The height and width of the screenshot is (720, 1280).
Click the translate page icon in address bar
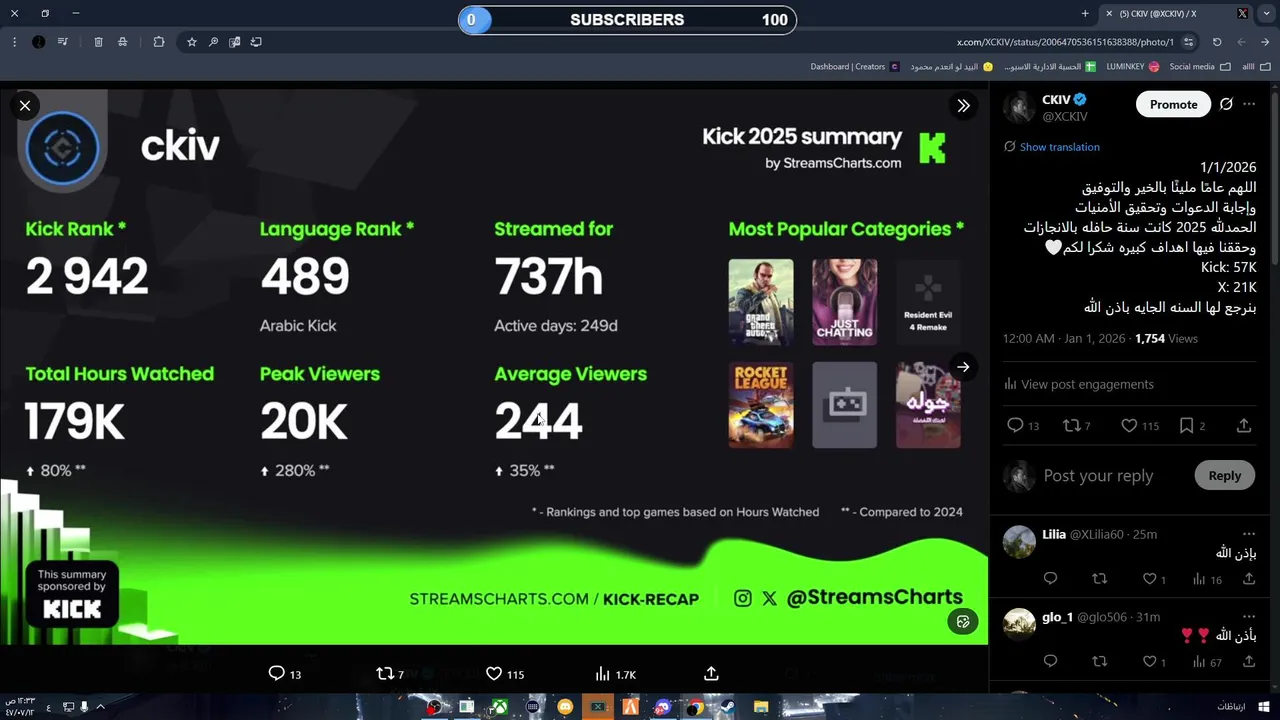[x=234, y=42]
